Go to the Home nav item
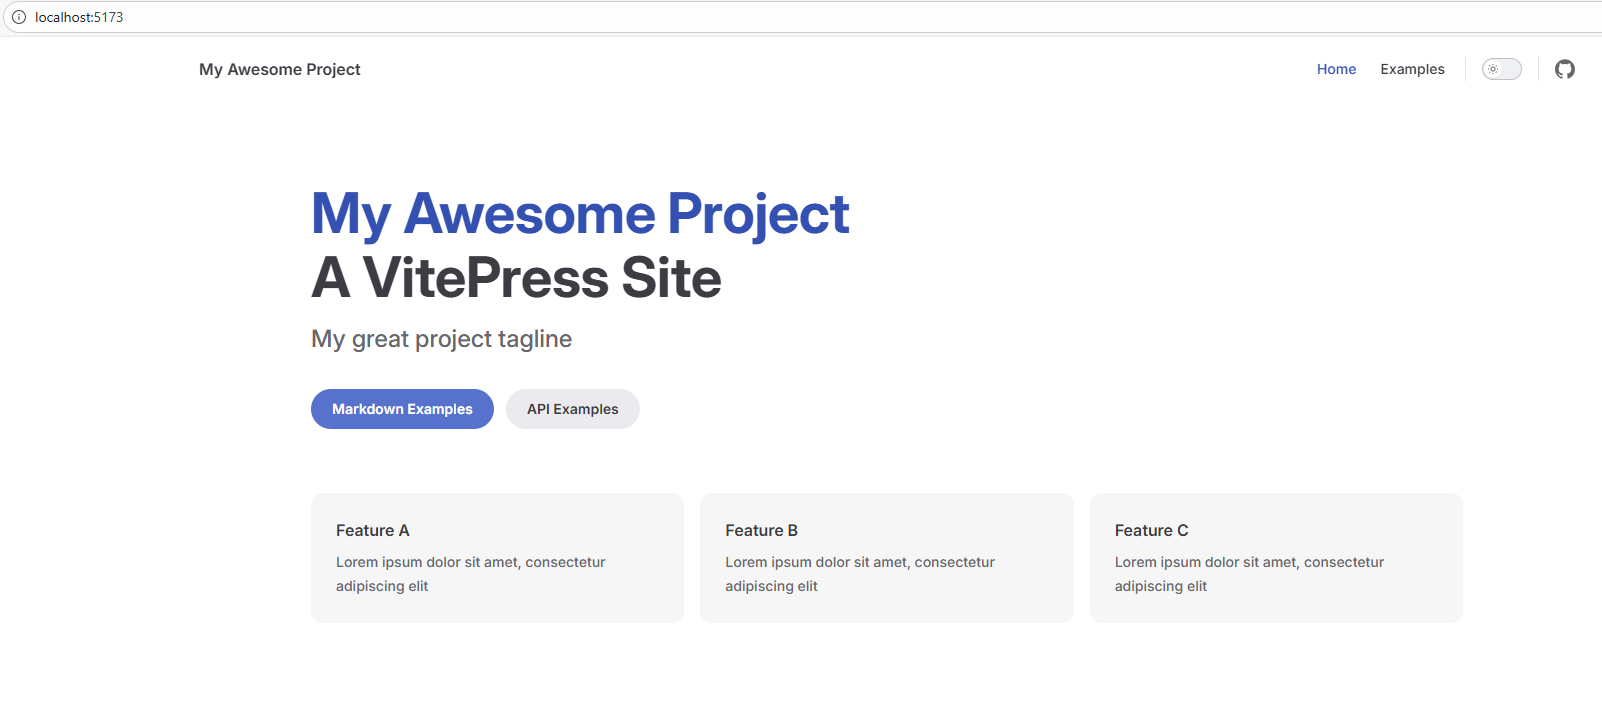 [x=1336, y=69]
